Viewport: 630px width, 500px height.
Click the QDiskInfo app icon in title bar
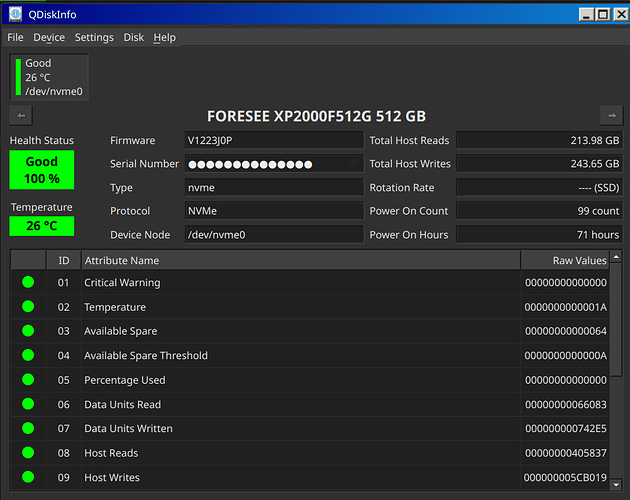(x=15, y=14)
